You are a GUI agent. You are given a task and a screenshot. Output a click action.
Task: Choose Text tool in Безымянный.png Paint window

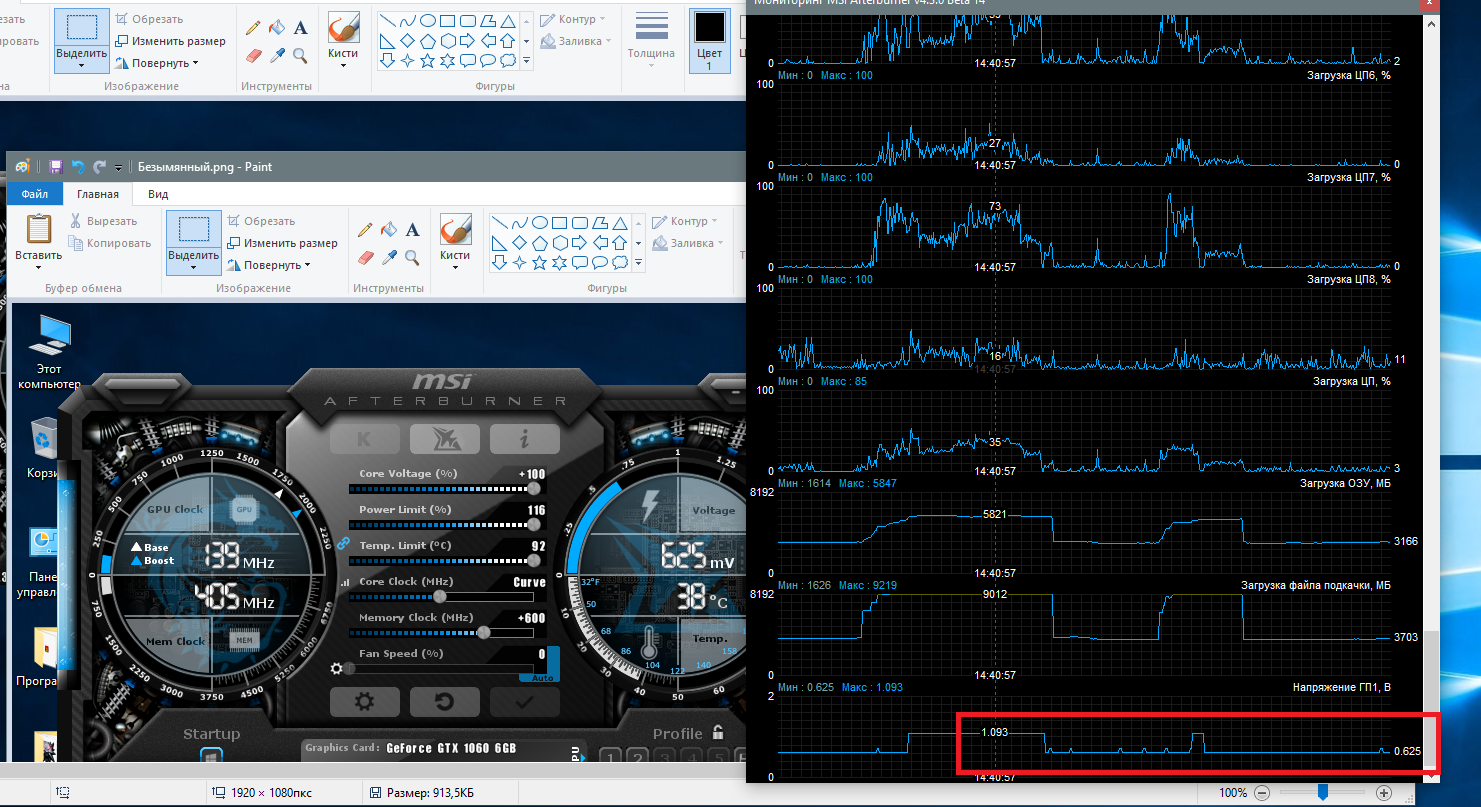point(413,231)
